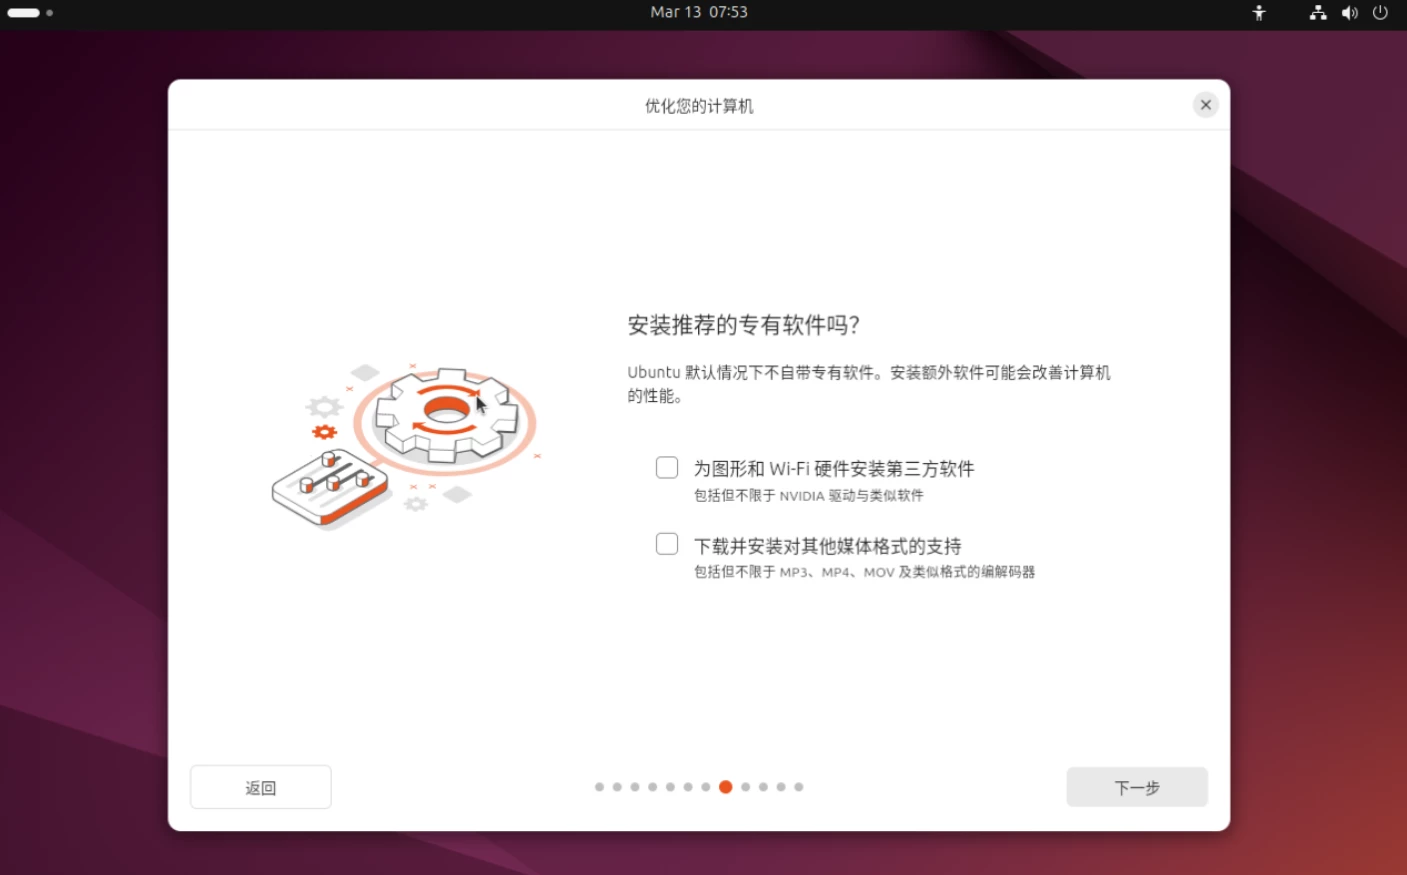Click the wired network status icon
The image size is (1407, 875).
(1318, 13)
